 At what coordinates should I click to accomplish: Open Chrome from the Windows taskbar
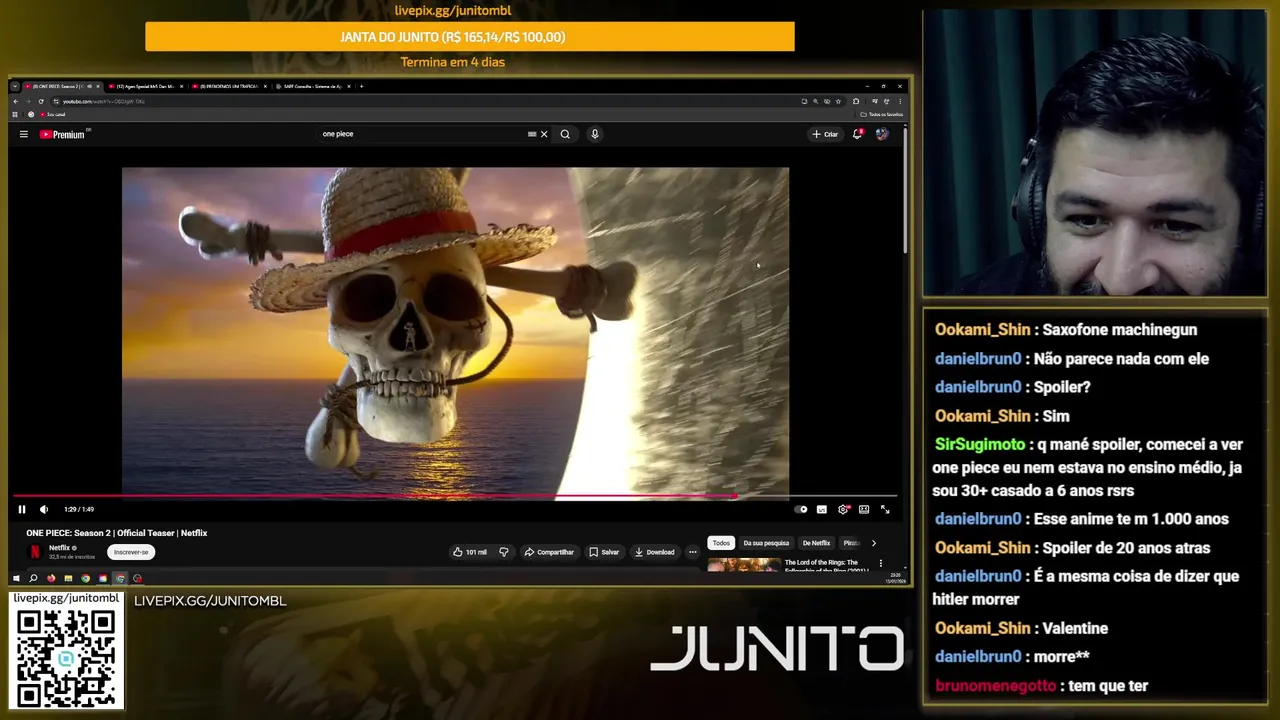pos(85,578)
